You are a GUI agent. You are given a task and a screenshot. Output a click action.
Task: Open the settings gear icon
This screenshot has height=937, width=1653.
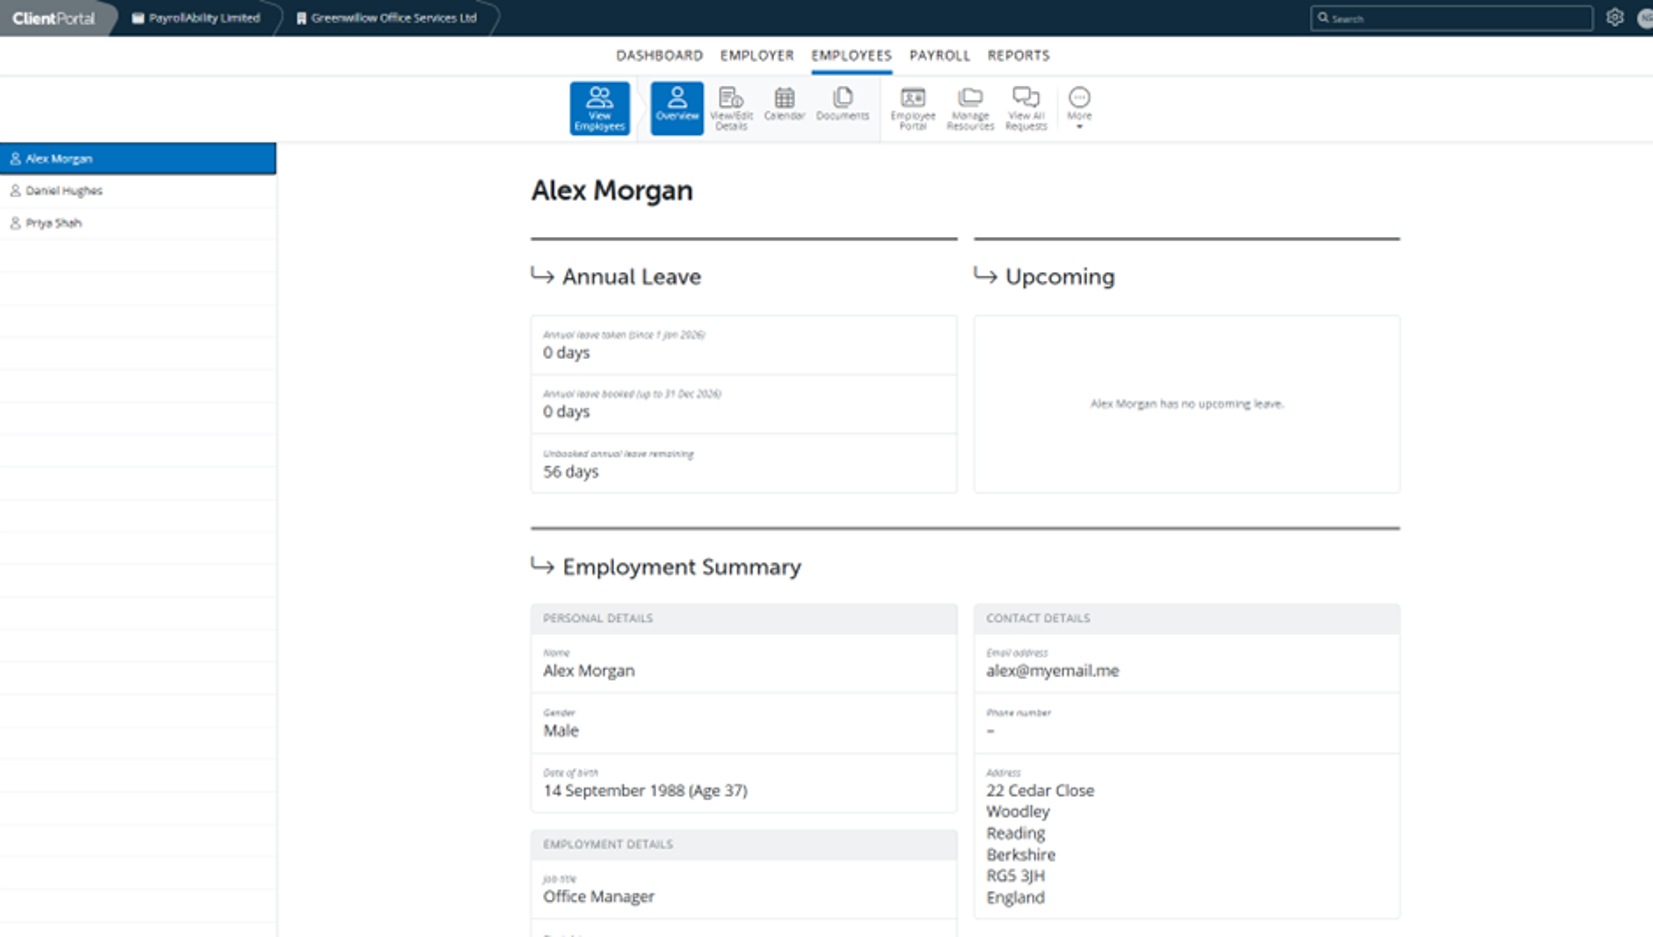[x=1614, y=18]
